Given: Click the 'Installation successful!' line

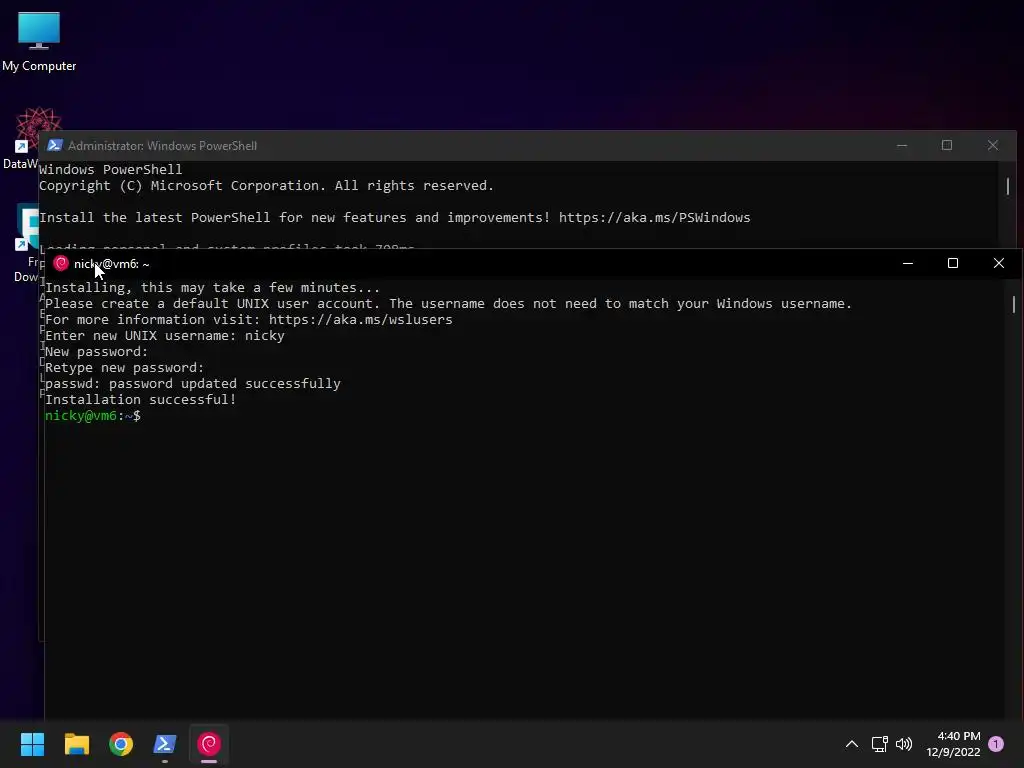Looking at the screenshot, I should coord(140,400).
